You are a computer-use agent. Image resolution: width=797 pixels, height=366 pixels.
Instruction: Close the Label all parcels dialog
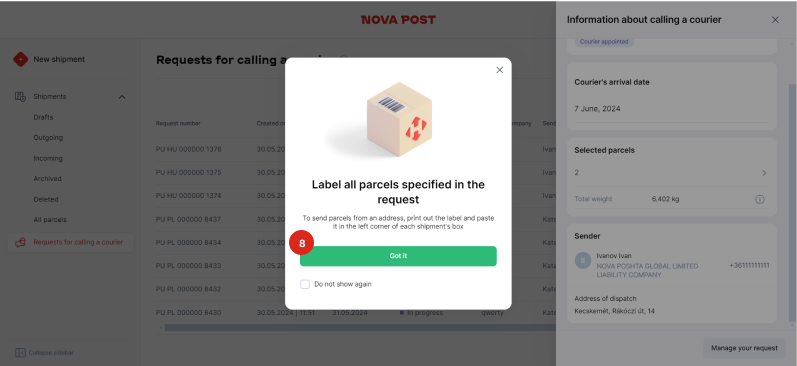[x=500, y=70]
